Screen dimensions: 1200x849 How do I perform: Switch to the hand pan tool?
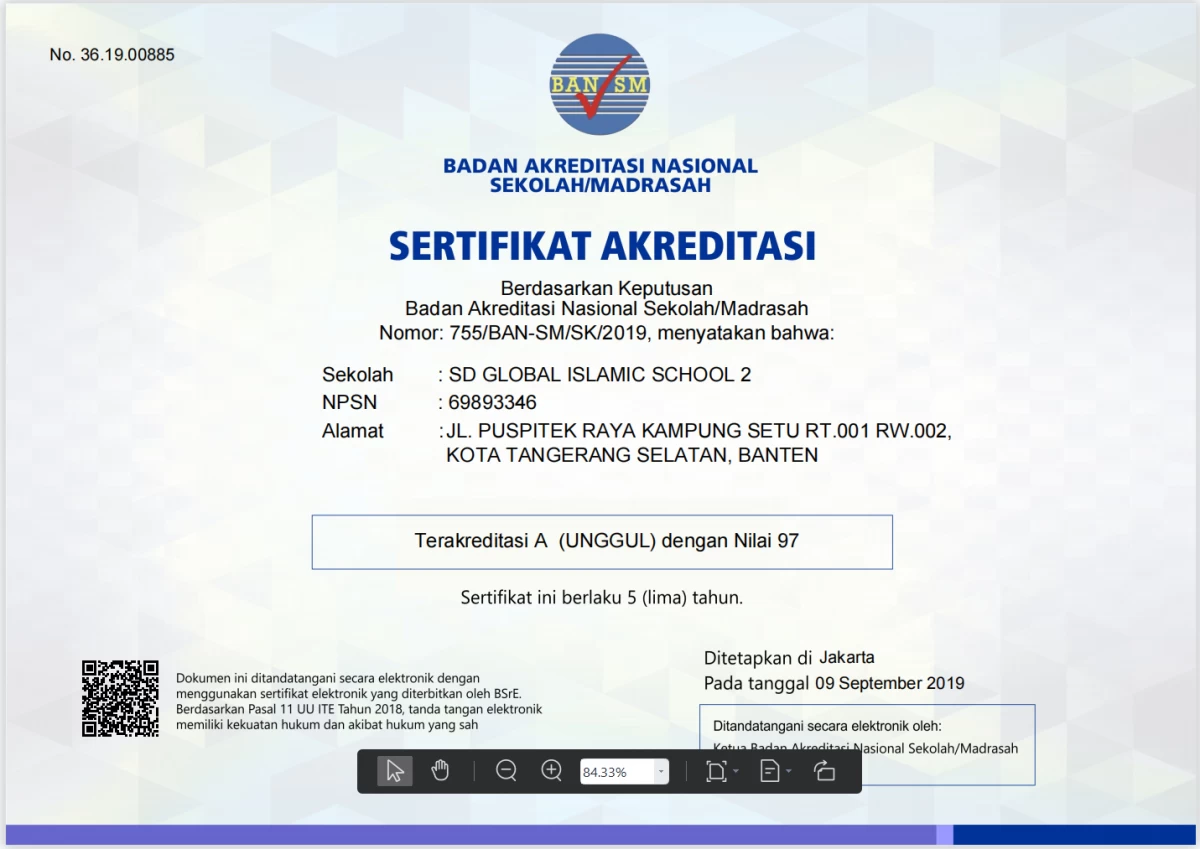[x=440, y=771]
